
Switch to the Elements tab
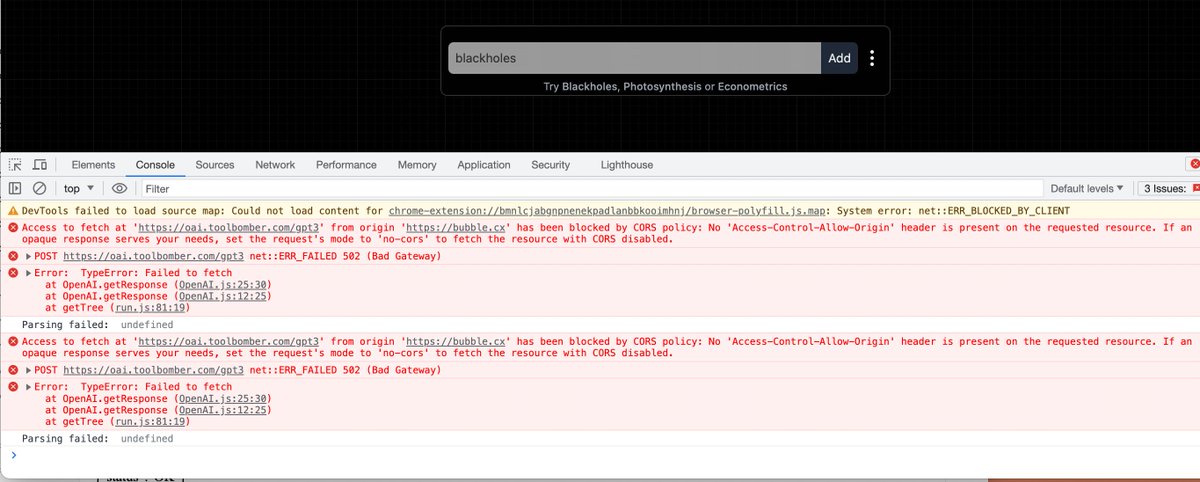coord(93,165)
